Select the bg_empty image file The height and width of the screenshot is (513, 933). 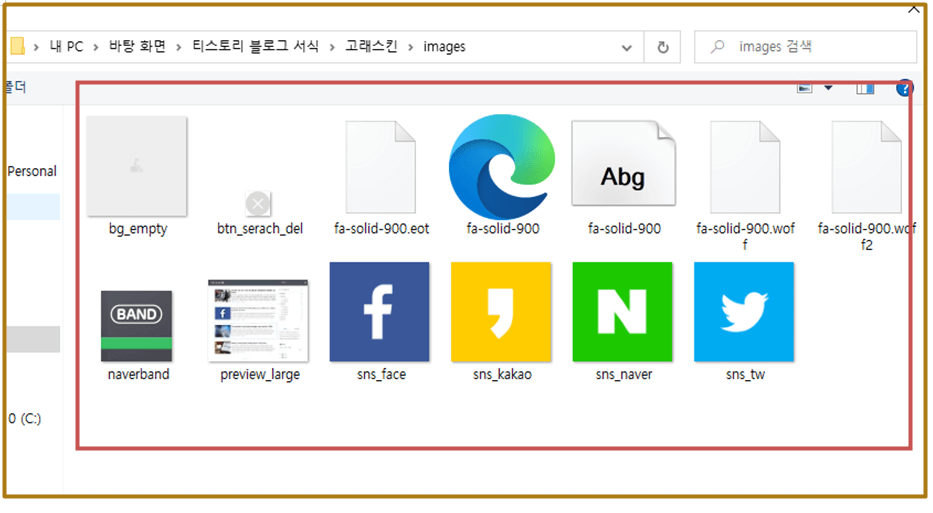[x=137, y=166]
